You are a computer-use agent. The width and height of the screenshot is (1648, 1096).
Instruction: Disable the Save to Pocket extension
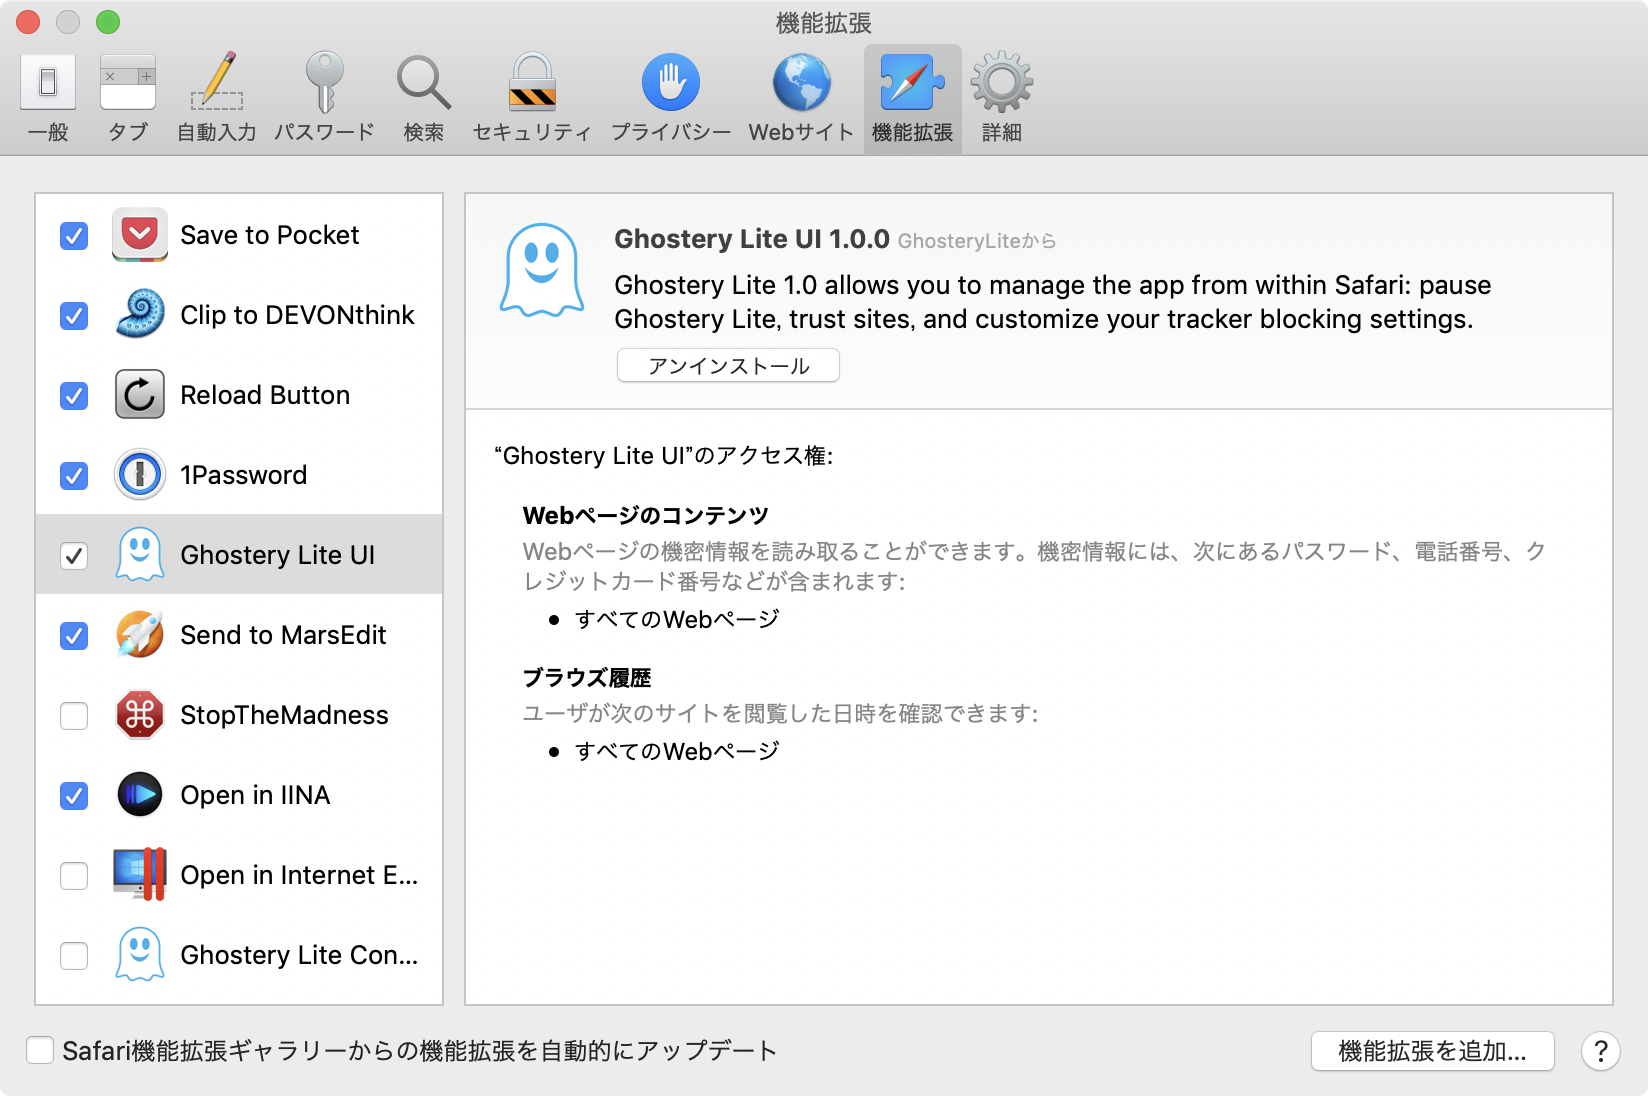click(x=74, y=236)
